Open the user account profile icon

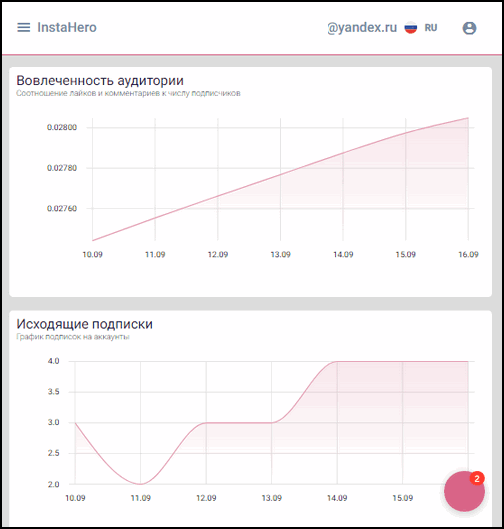[469, 28]
